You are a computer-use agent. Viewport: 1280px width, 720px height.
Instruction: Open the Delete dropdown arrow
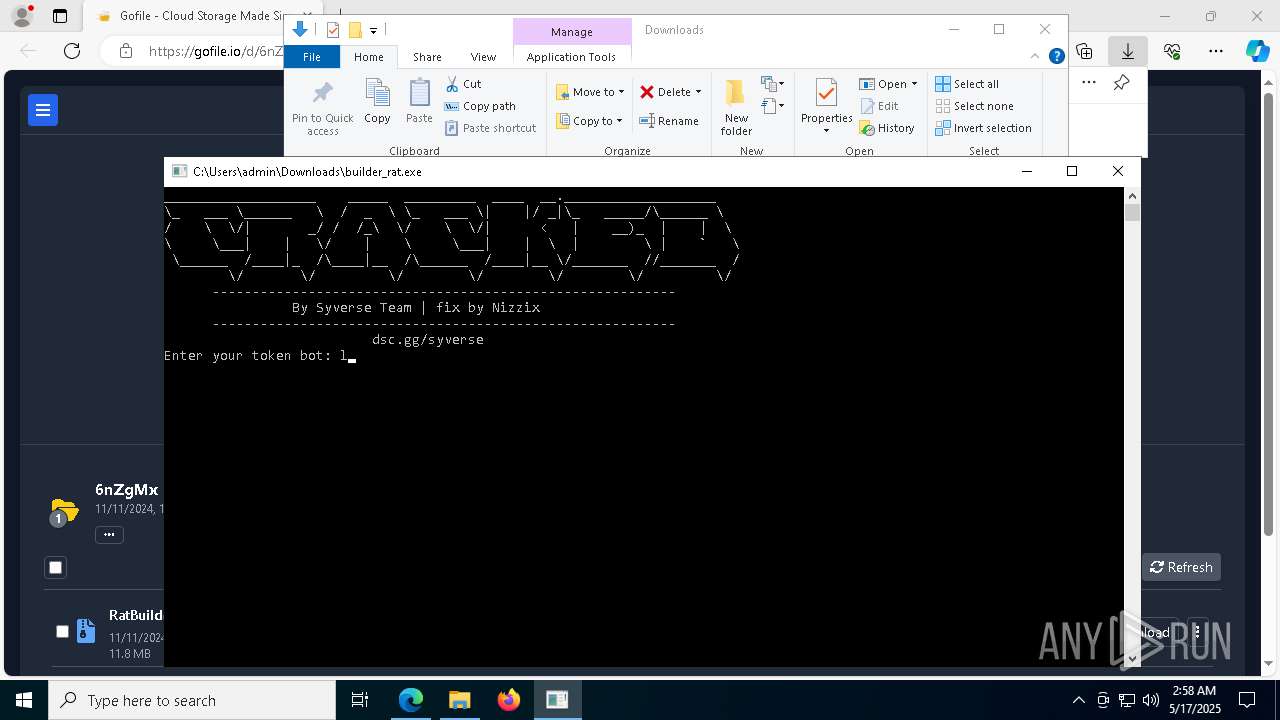click(698, 92)
